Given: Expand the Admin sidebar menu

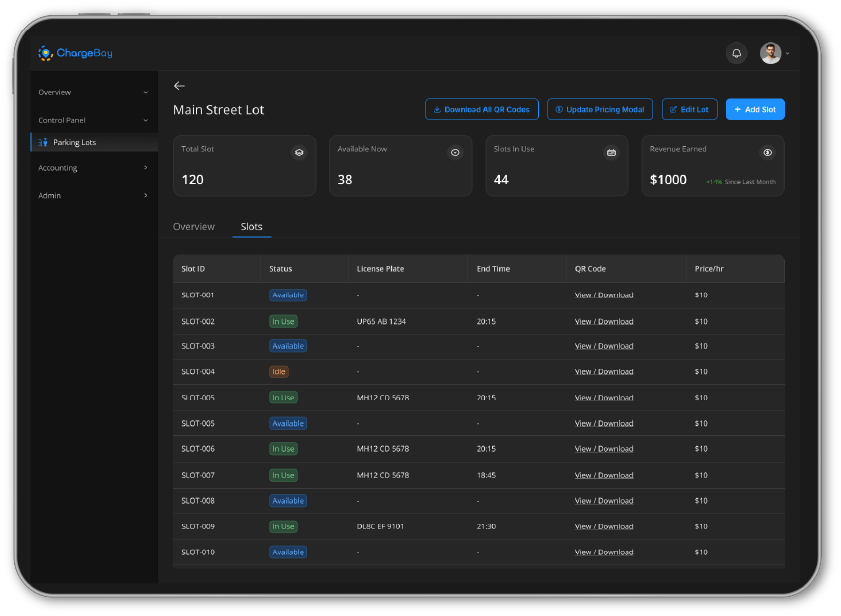Looking at the screenshot, I should (x=93, y=195).
